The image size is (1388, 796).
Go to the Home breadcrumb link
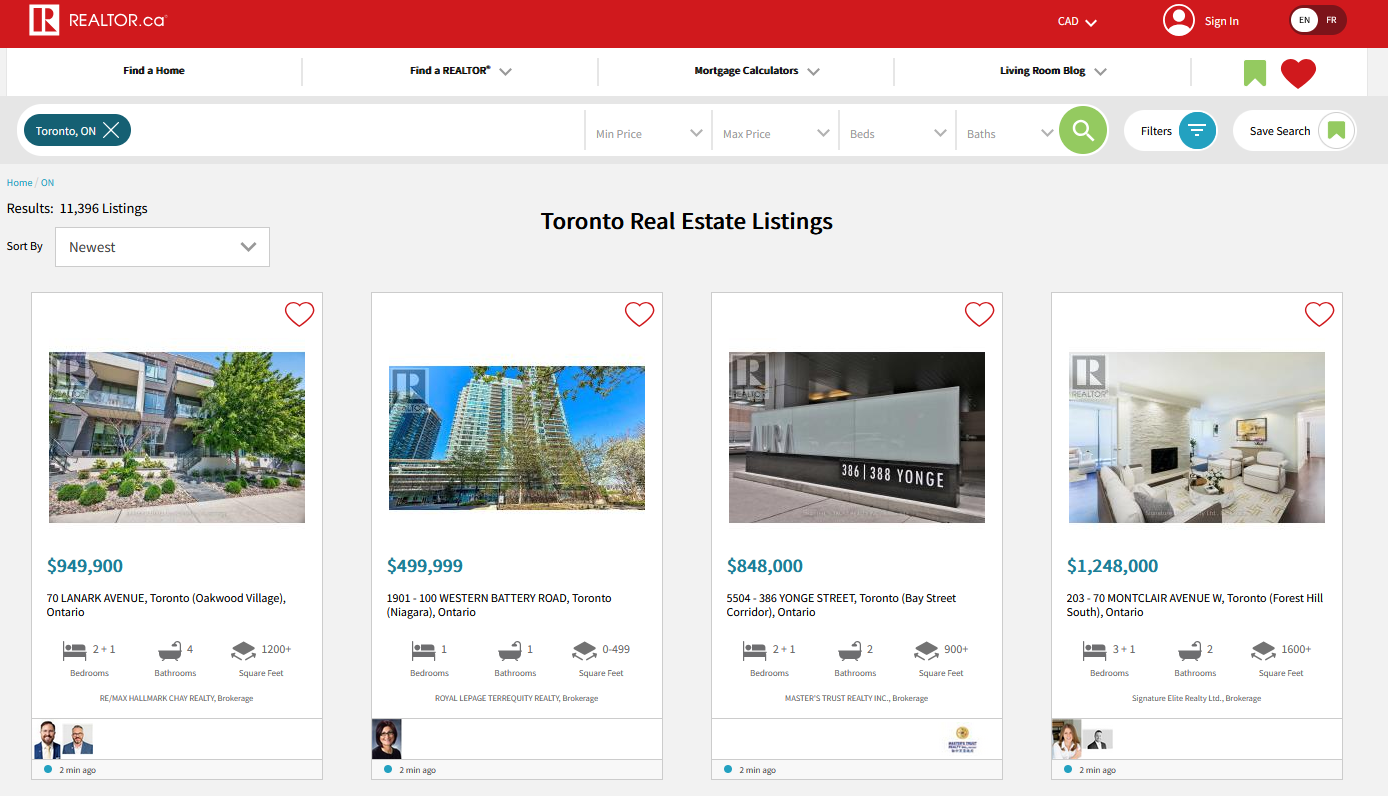tap(19, 183)
